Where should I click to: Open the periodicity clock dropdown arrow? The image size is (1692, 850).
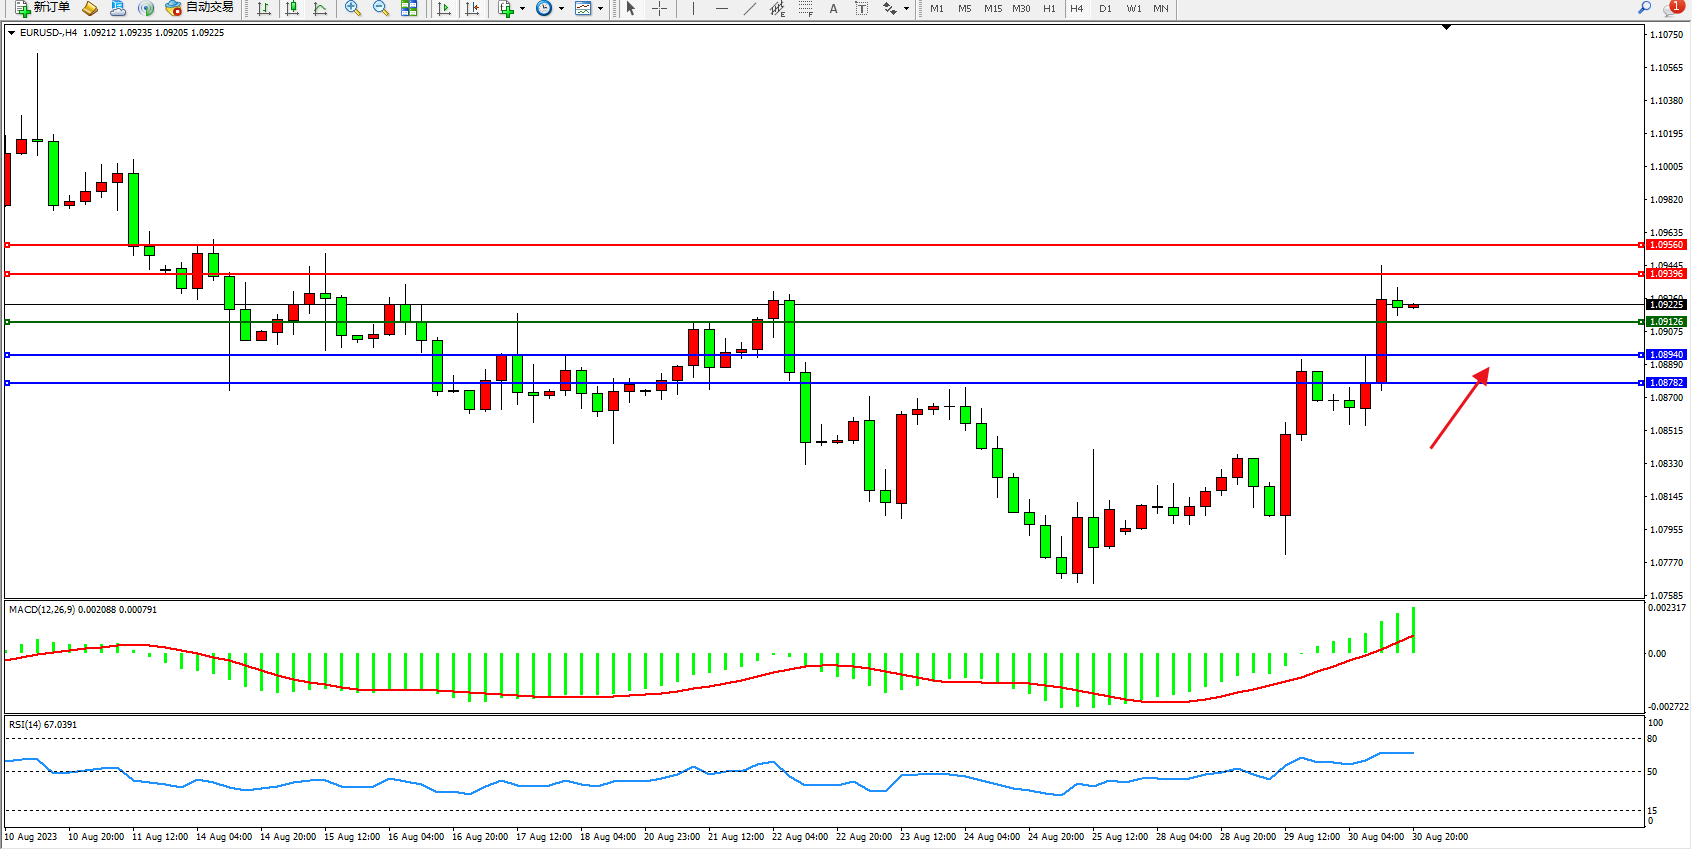pyautogui.click(x=561, y=9)
